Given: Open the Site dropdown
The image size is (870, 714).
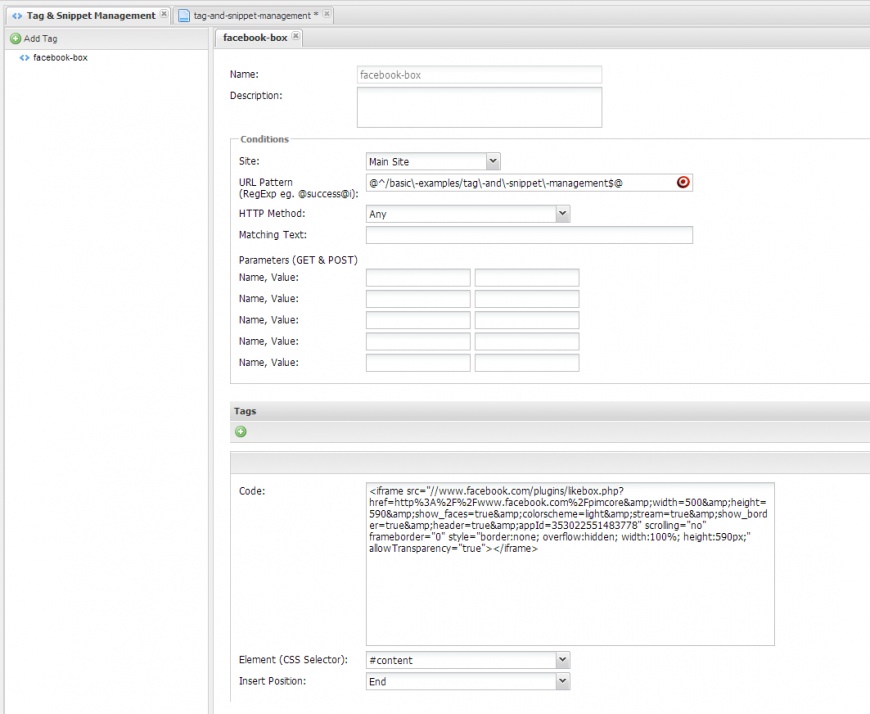Looking at the screenshot, I should coord(492,161).
